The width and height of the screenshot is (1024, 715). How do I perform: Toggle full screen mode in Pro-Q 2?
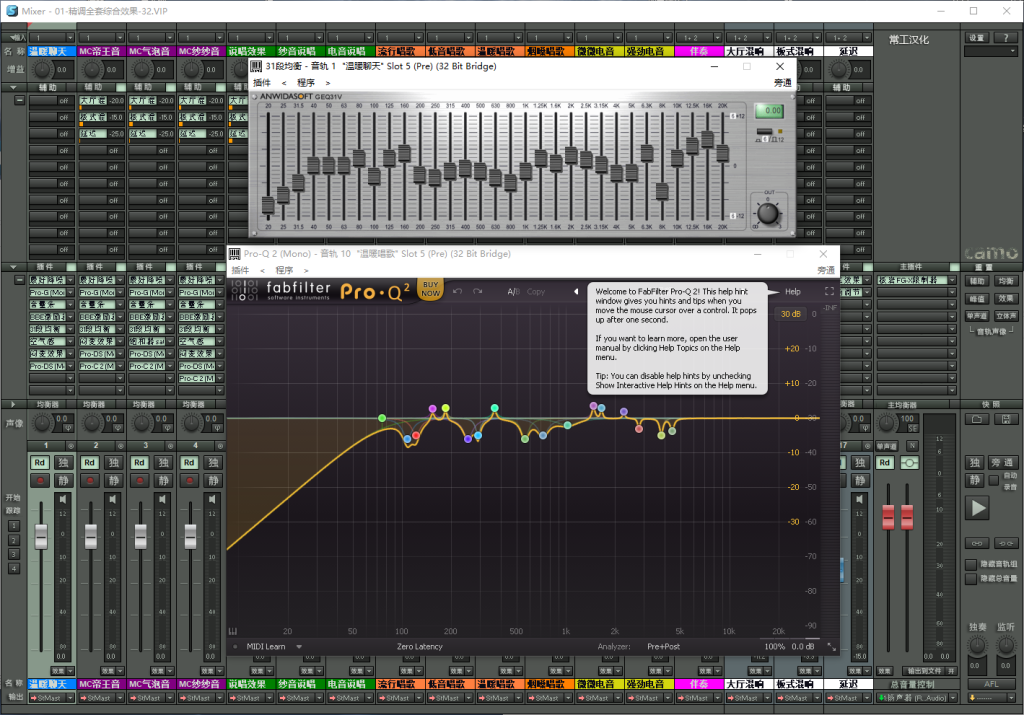829,291
